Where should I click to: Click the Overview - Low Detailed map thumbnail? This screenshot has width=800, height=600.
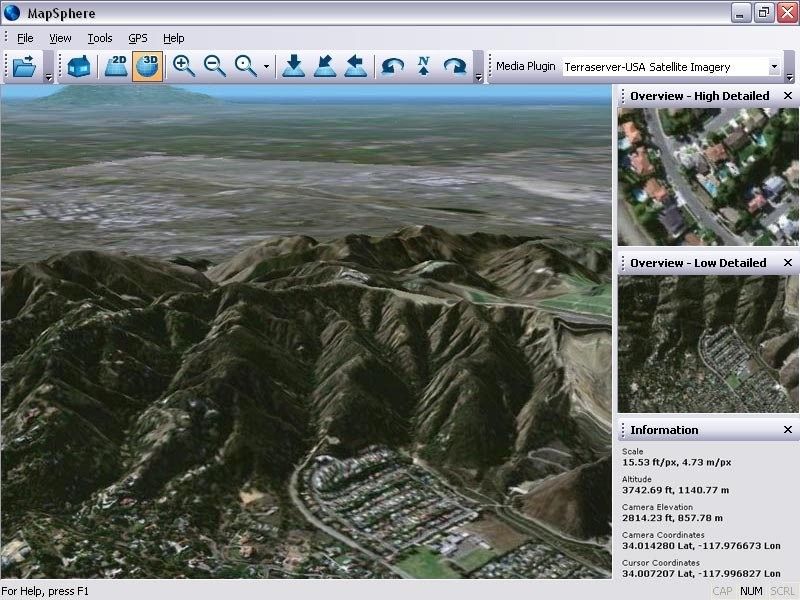point(707,345)
